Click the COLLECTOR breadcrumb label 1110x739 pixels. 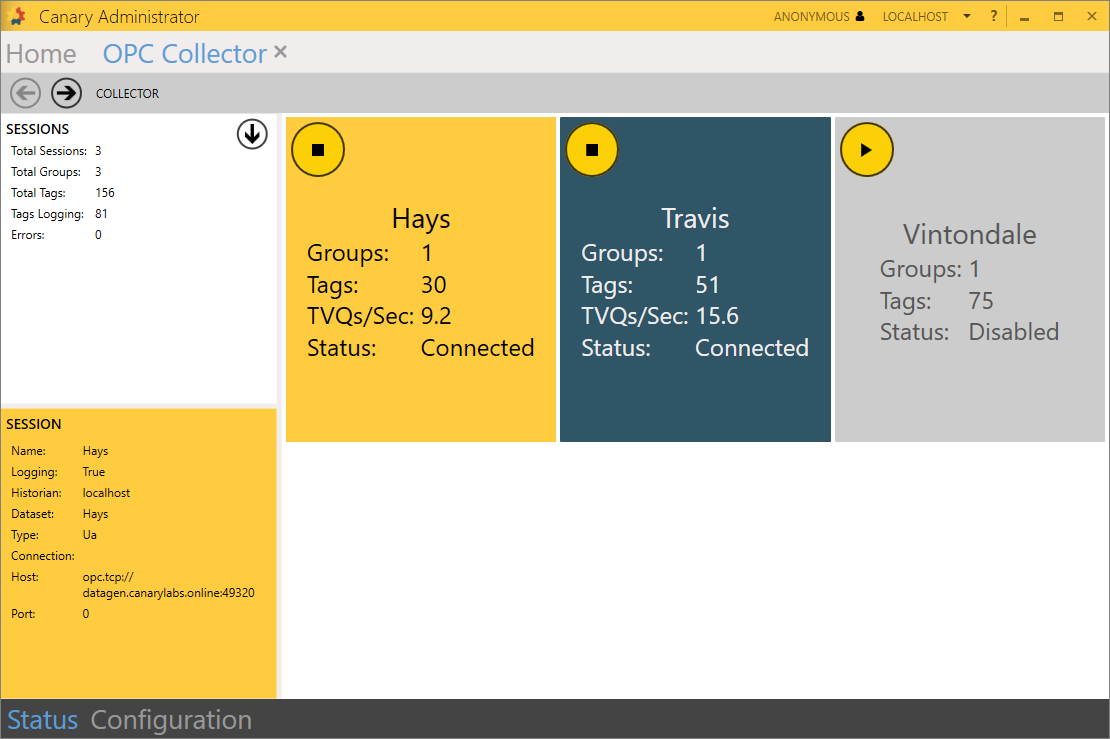click(127, 94)
